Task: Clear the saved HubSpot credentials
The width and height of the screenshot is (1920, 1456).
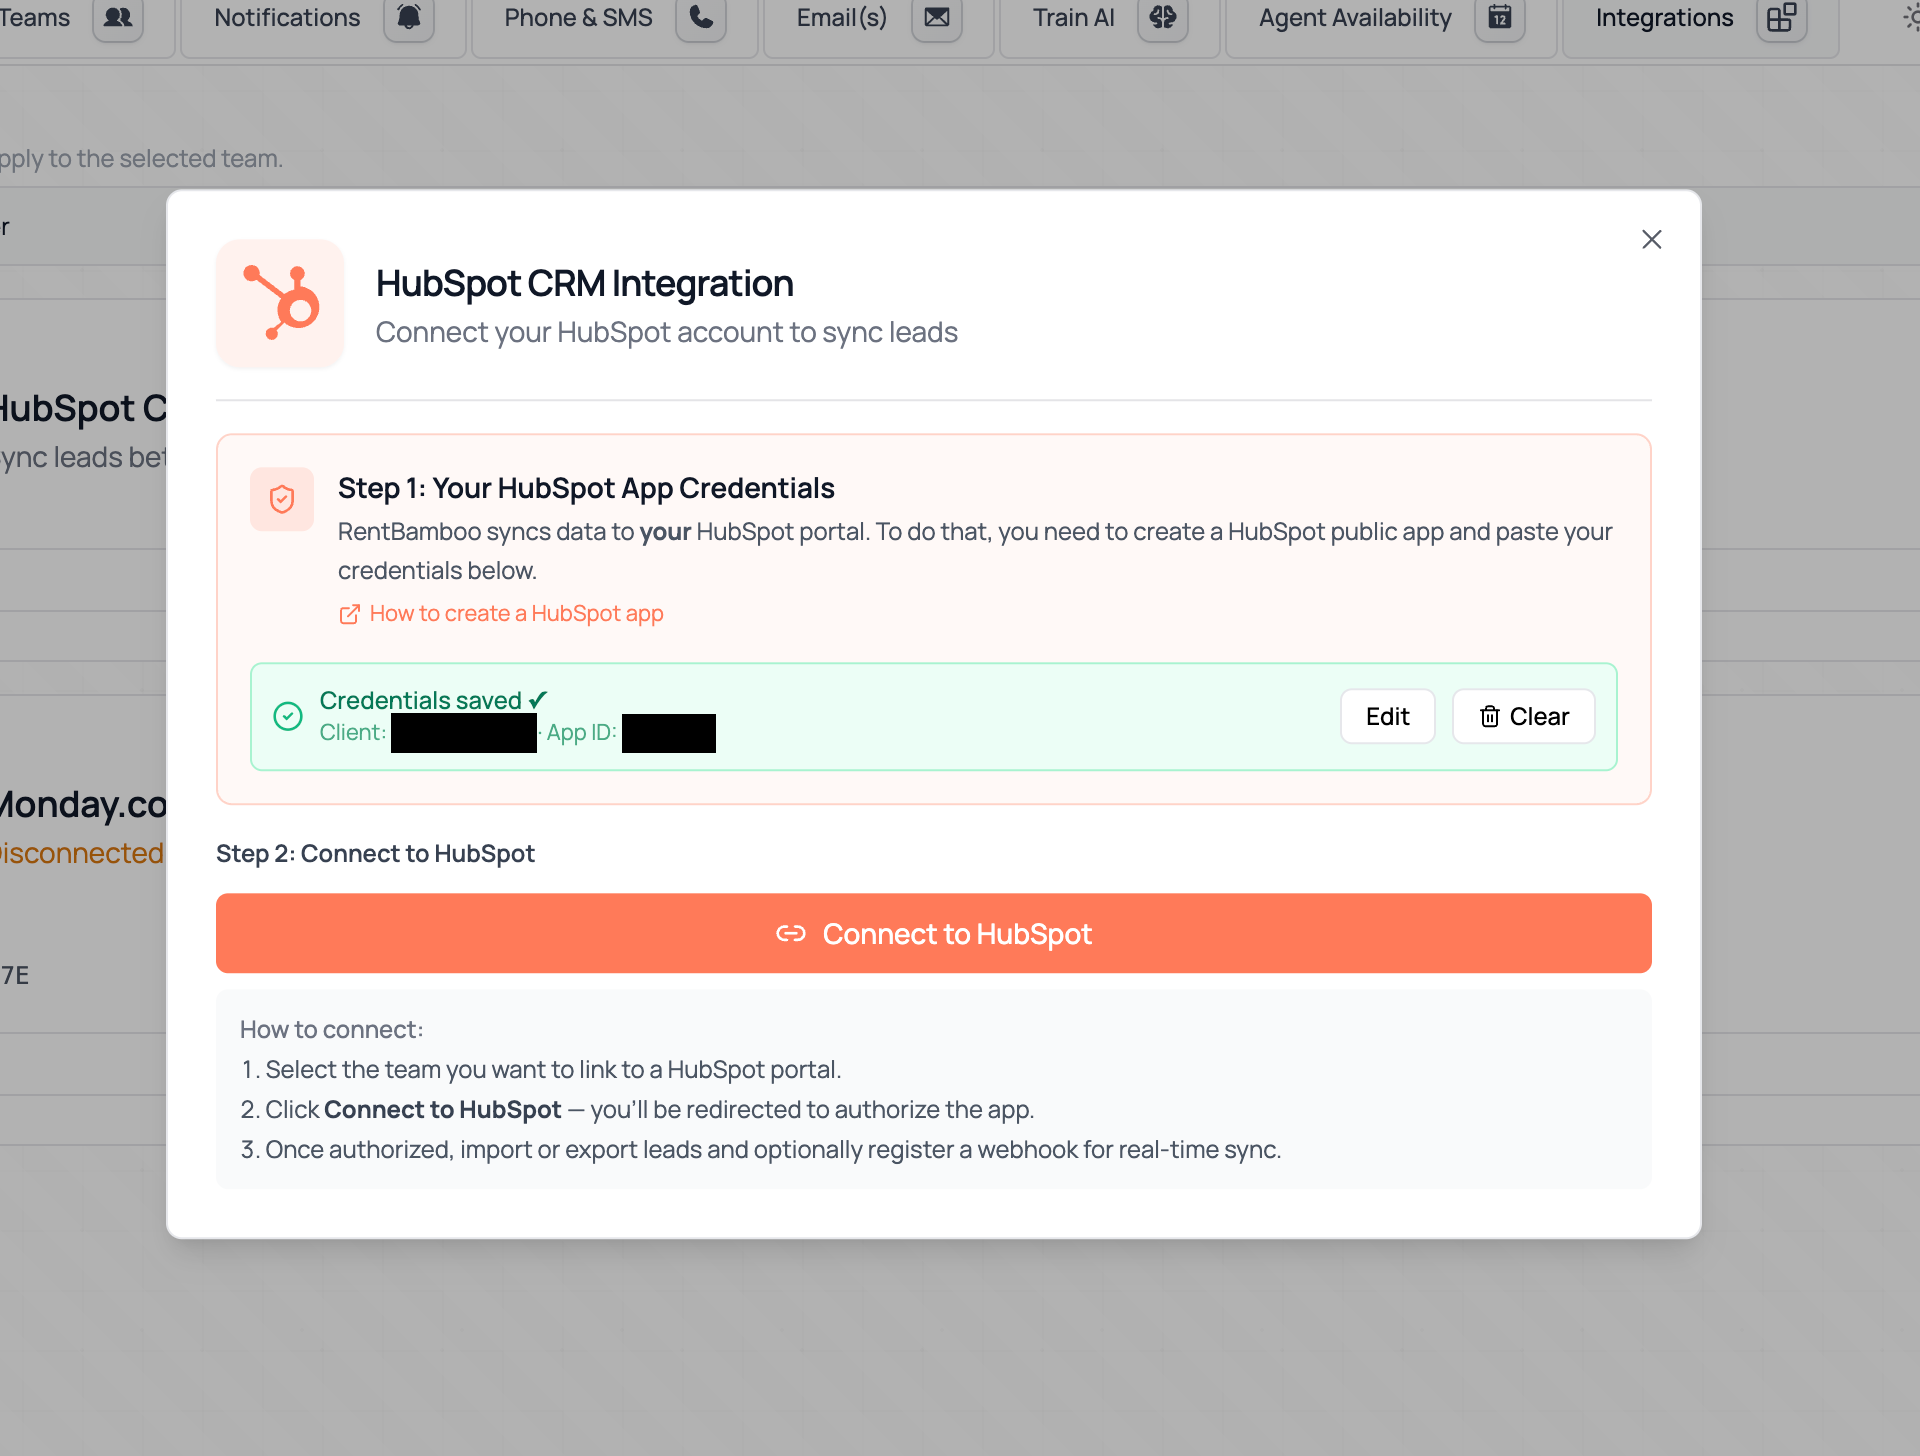Action: 1524,716
